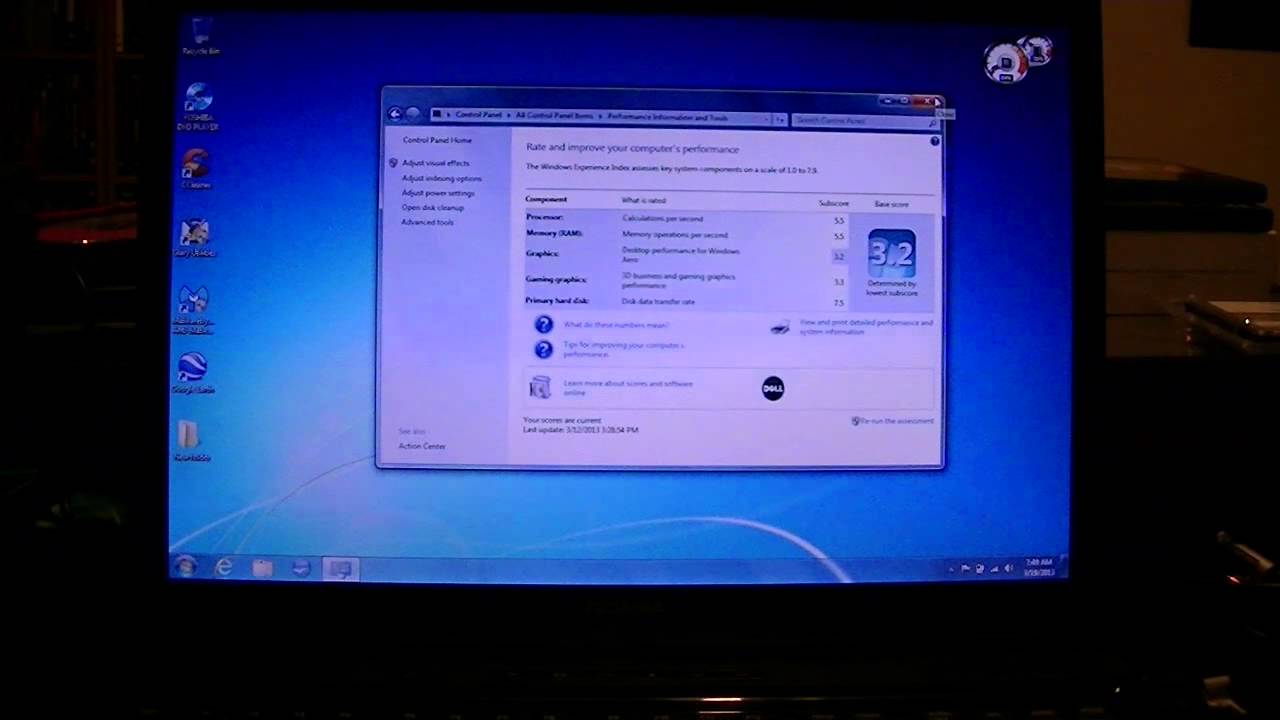Click Performance Information and Tools breadcrumb

(x=667, y=118)
